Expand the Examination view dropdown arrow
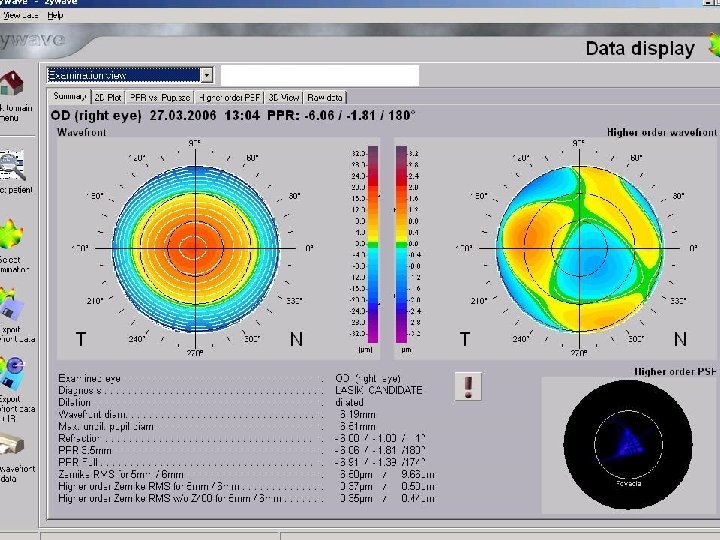The width and height of the screenshot is (720, 540). tap(206, 75)
